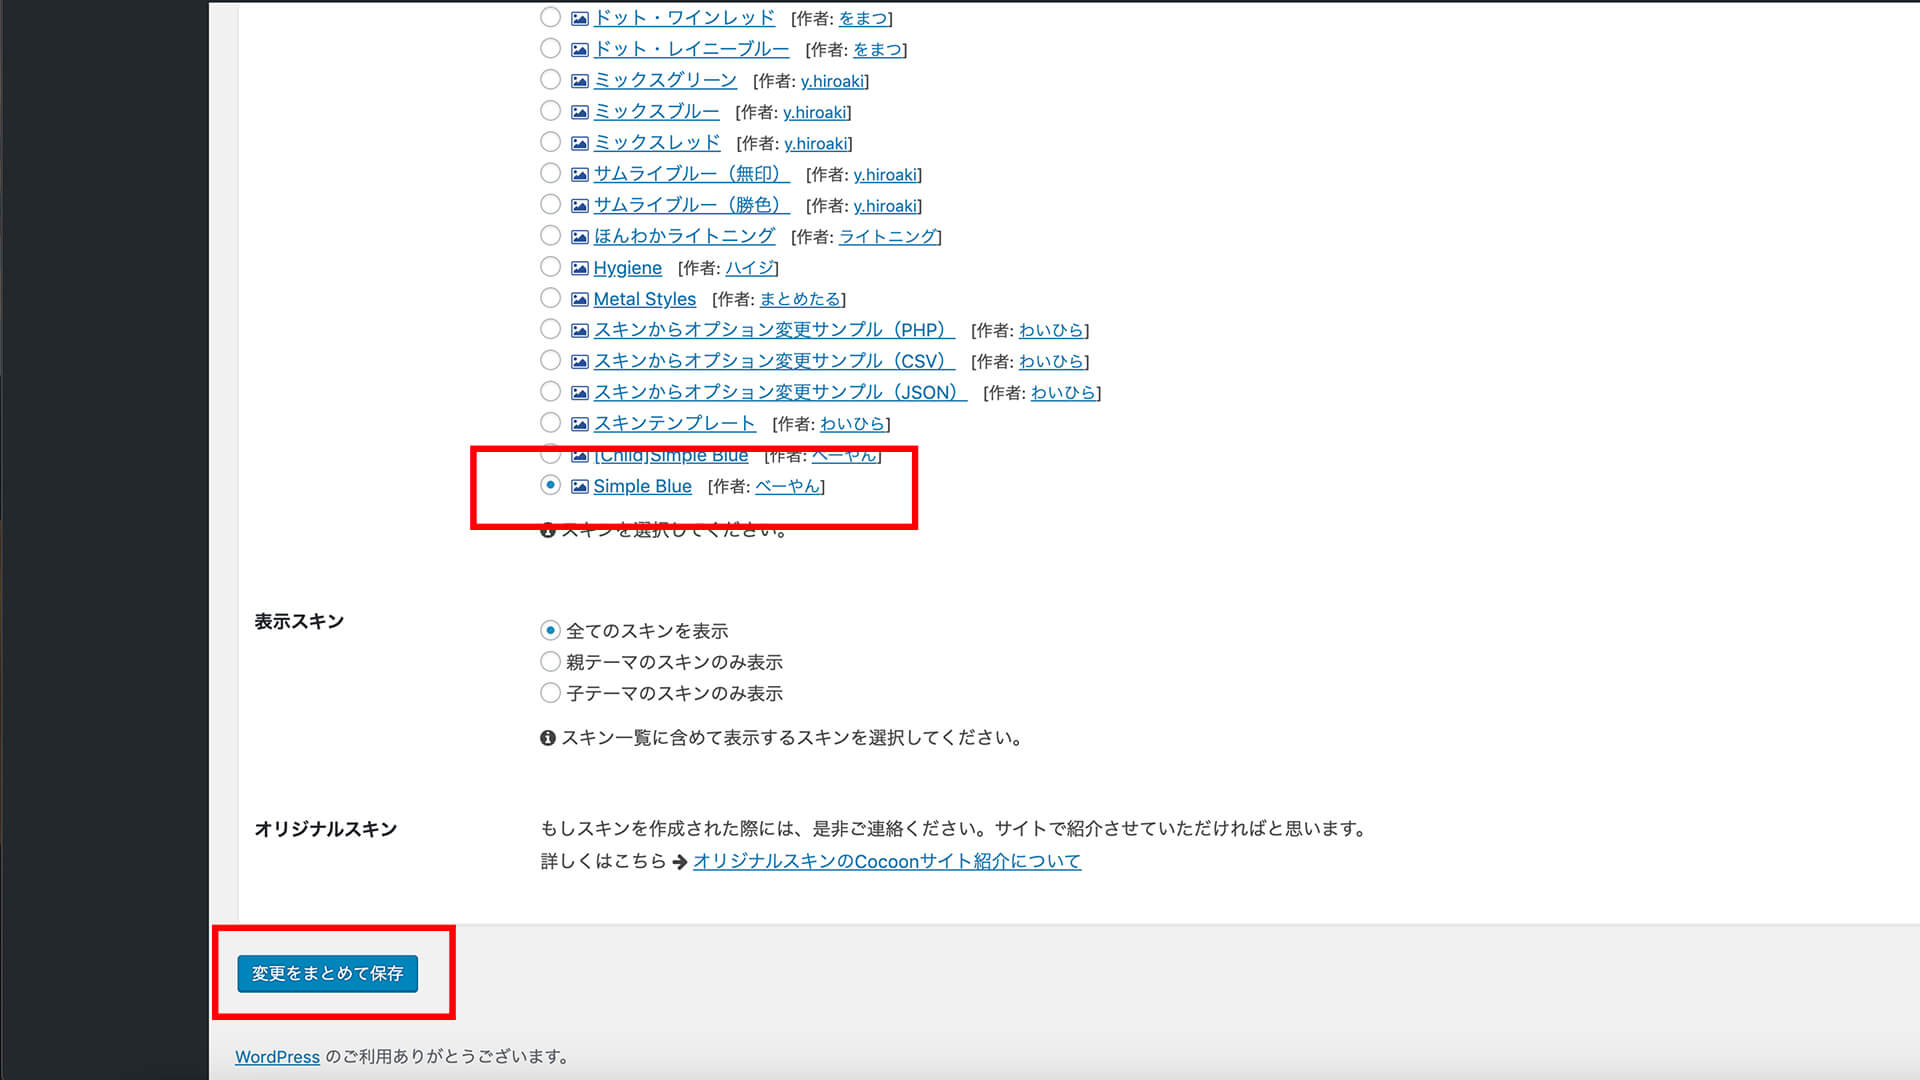
Task: Click the preview icon beside サムライブルー（勝色）
Action: (x=580, y=205)
